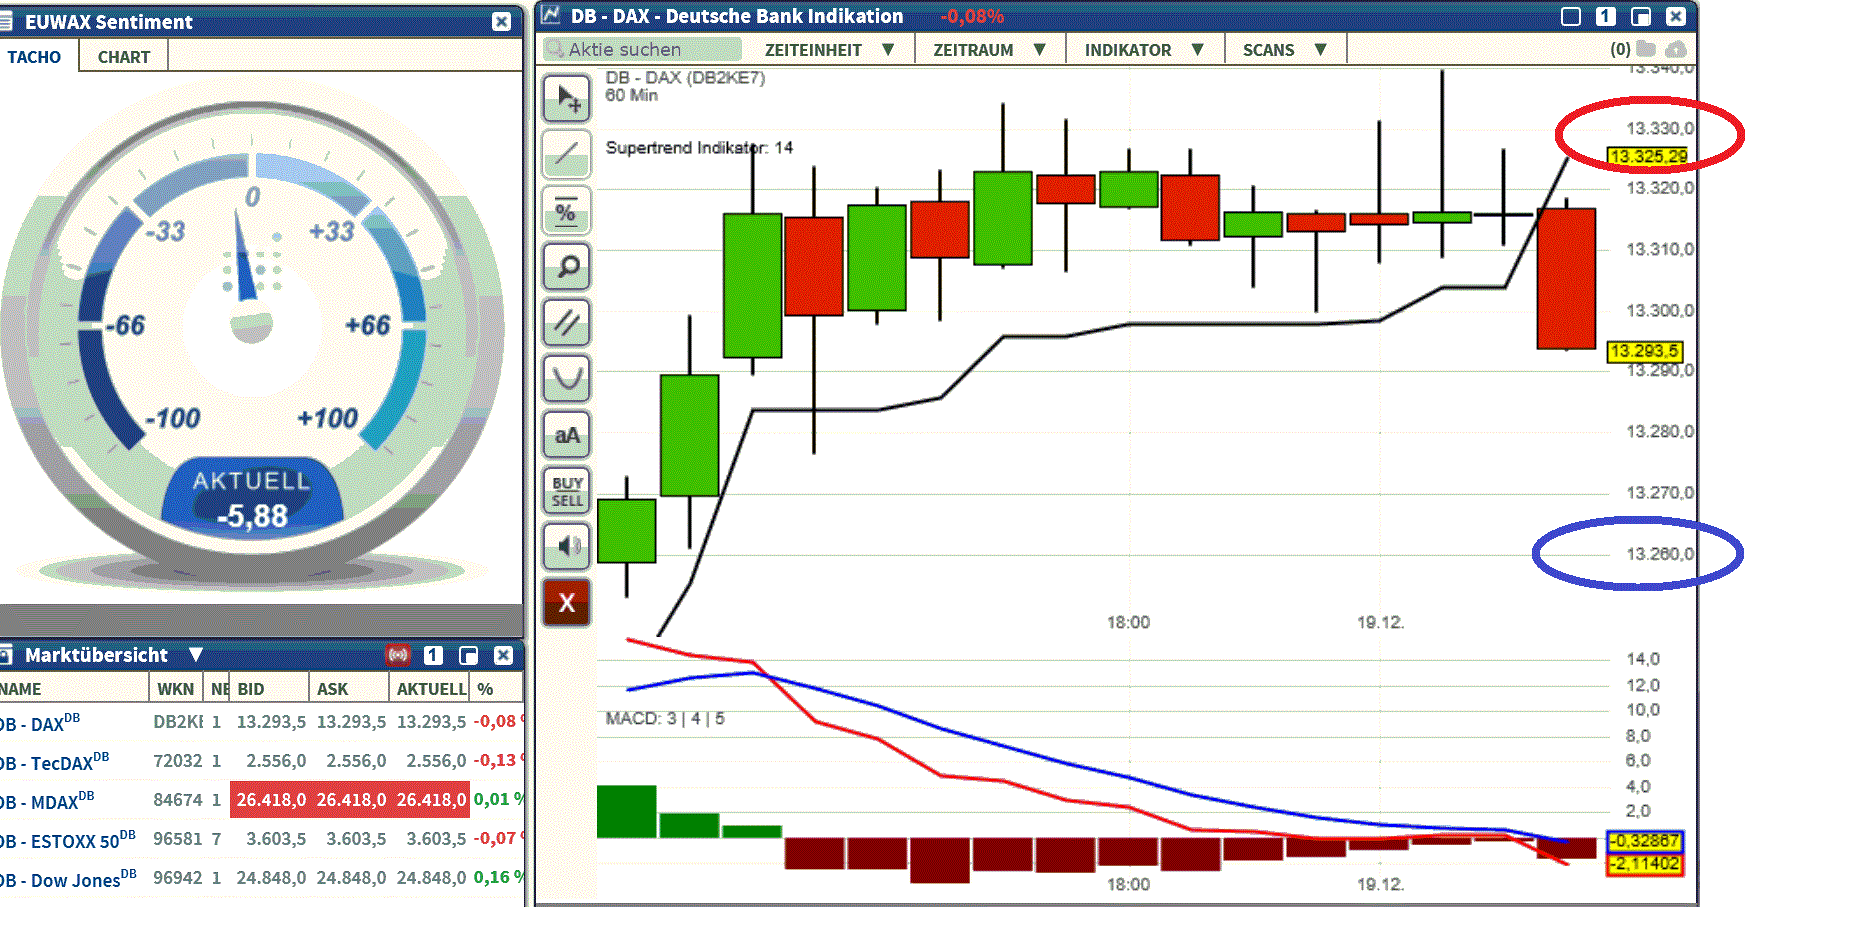
Task: Activate the magnifier zoom tool
Action: (567, 267)
